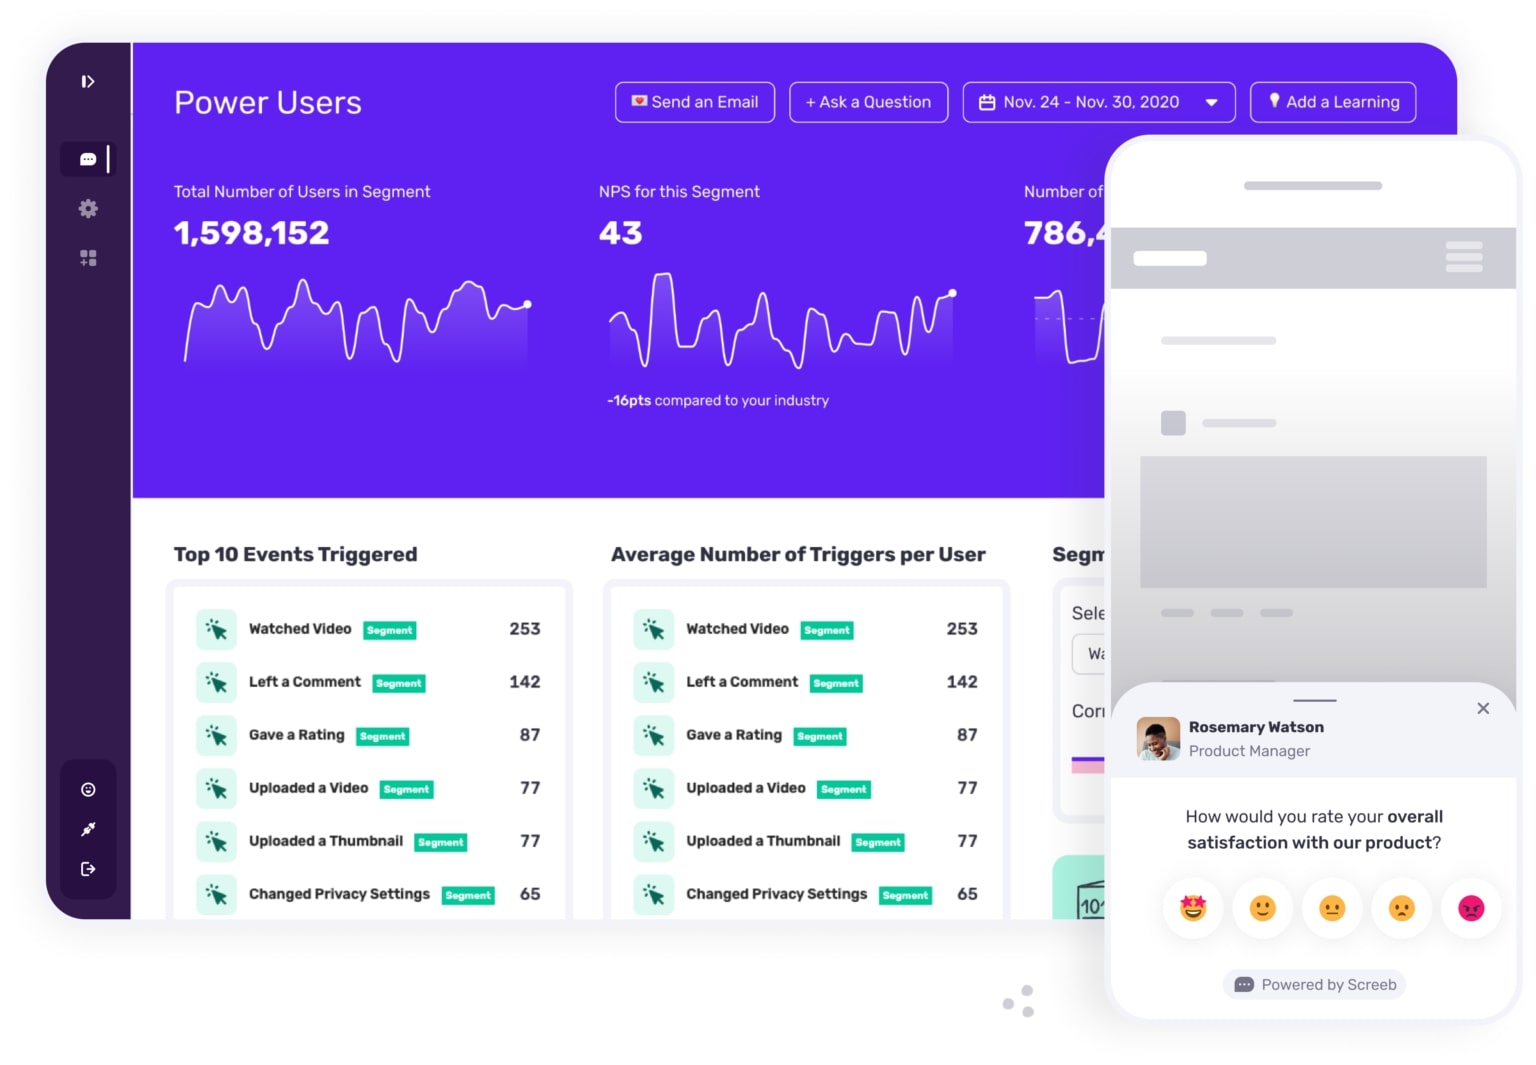Click Changed Privacy Settings icon in Average Triggers

pyautogui.click(x=653, y=894)
